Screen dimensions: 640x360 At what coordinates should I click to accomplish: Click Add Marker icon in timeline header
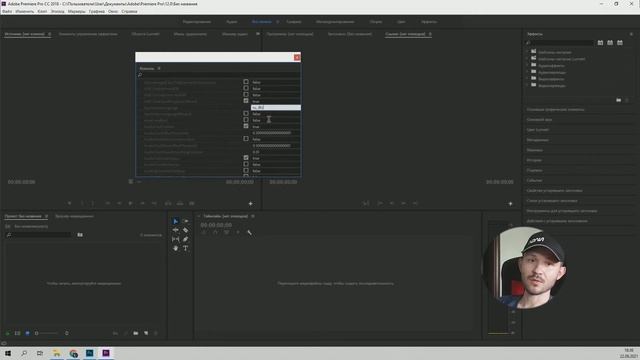point(238,233)
